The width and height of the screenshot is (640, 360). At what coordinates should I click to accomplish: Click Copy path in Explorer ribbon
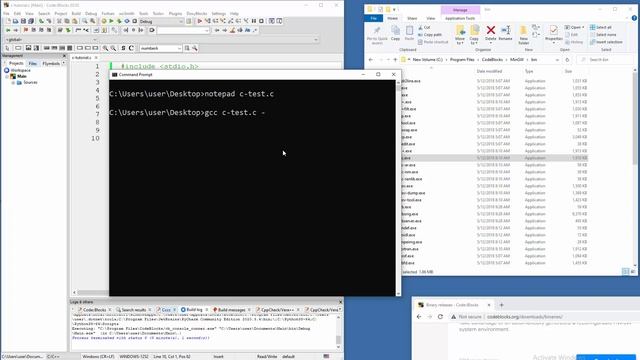click(x=430, y=35)
